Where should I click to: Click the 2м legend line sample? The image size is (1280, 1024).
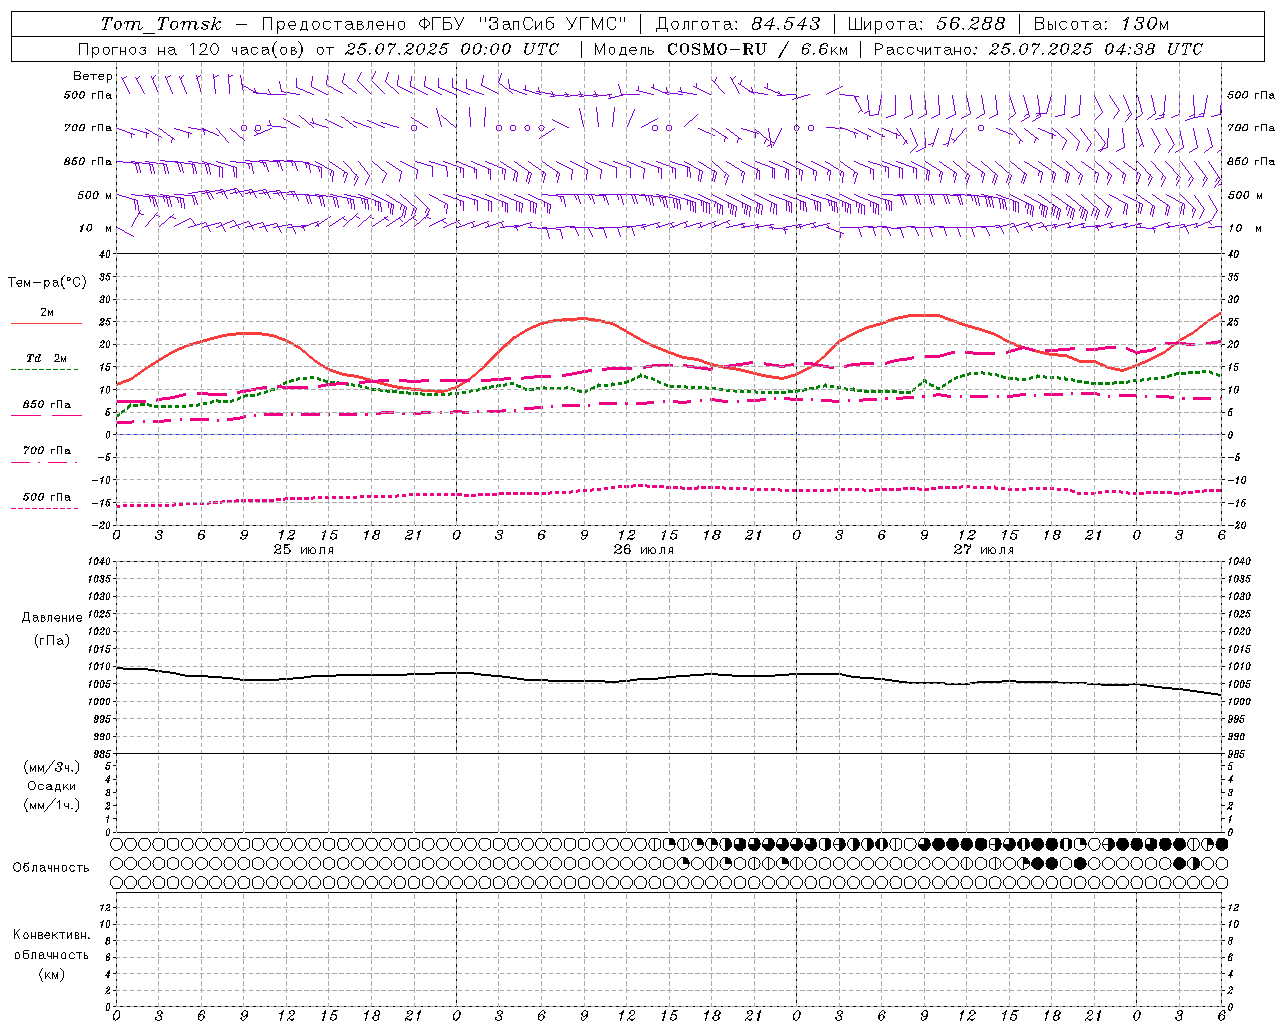point(46,324)
